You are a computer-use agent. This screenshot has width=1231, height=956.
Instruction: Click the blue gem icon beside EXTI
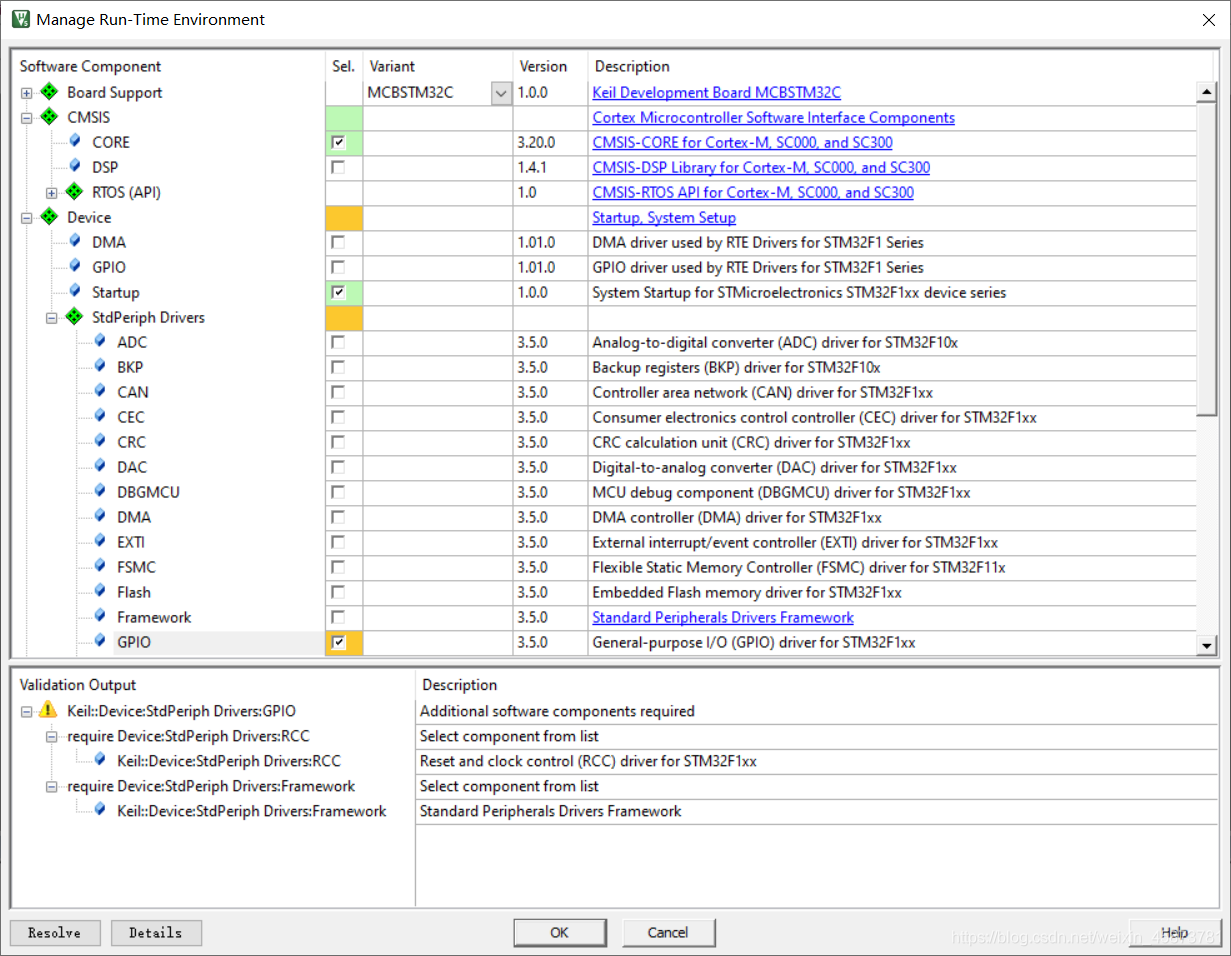click(x=100, y=541)
